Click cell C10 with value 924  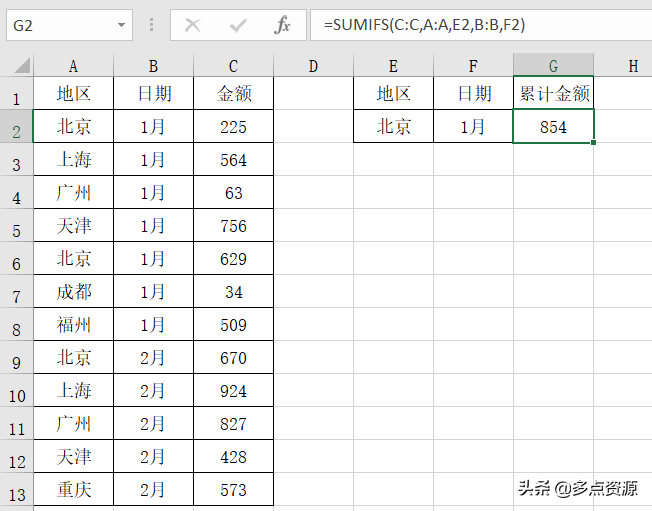click(x=233, y=390)
